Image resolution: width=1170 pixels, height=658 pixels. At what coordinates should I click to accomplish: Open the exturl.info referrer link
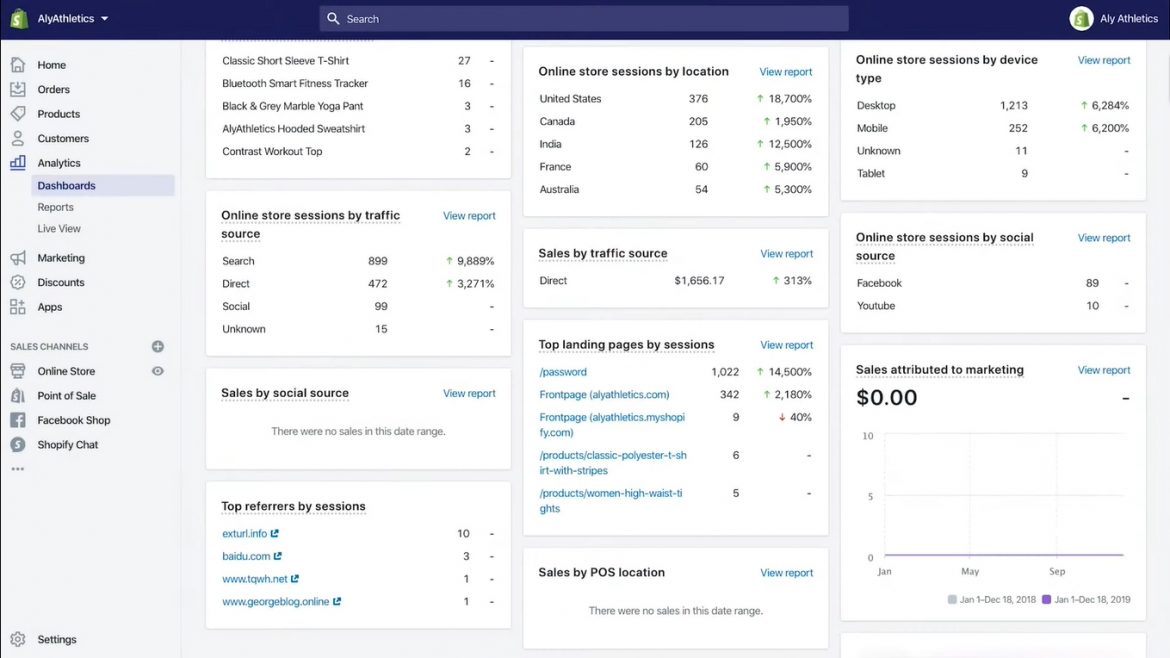(x=243, y=533)
